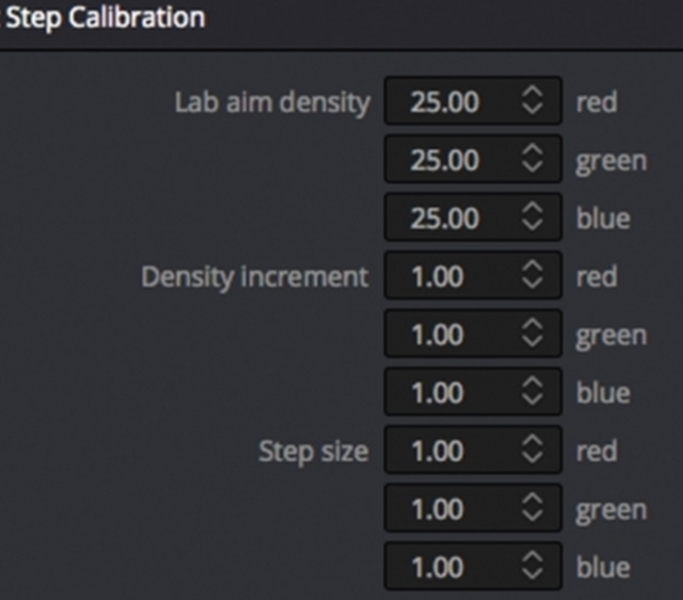The image size is (683, 600).
Task: Click stepper arrows for Density increment red
Action: pyautogui.click(x=533, y=276)
